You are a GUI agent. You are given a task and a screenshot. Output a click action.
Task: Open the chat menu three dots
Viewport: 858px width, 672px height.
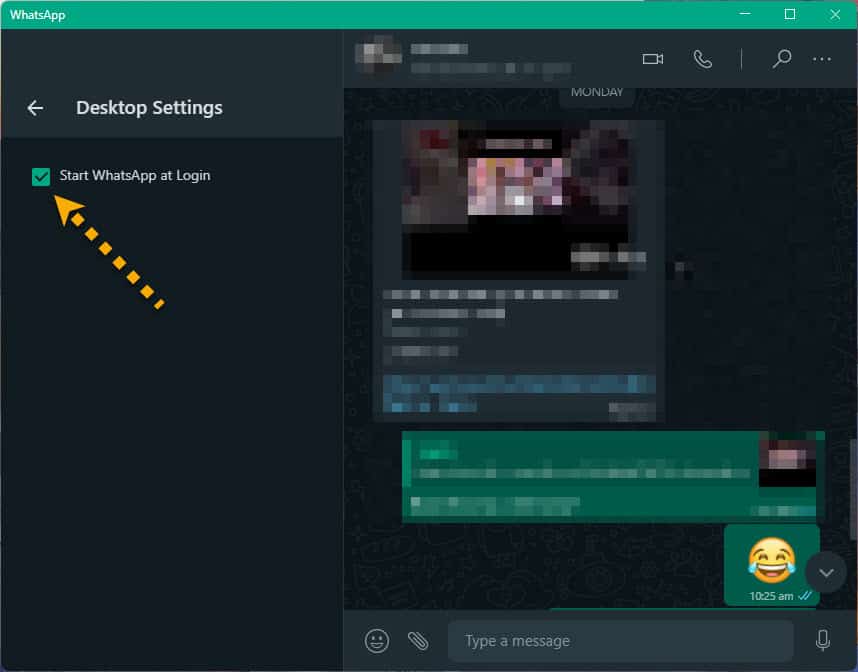pos(822,59)
